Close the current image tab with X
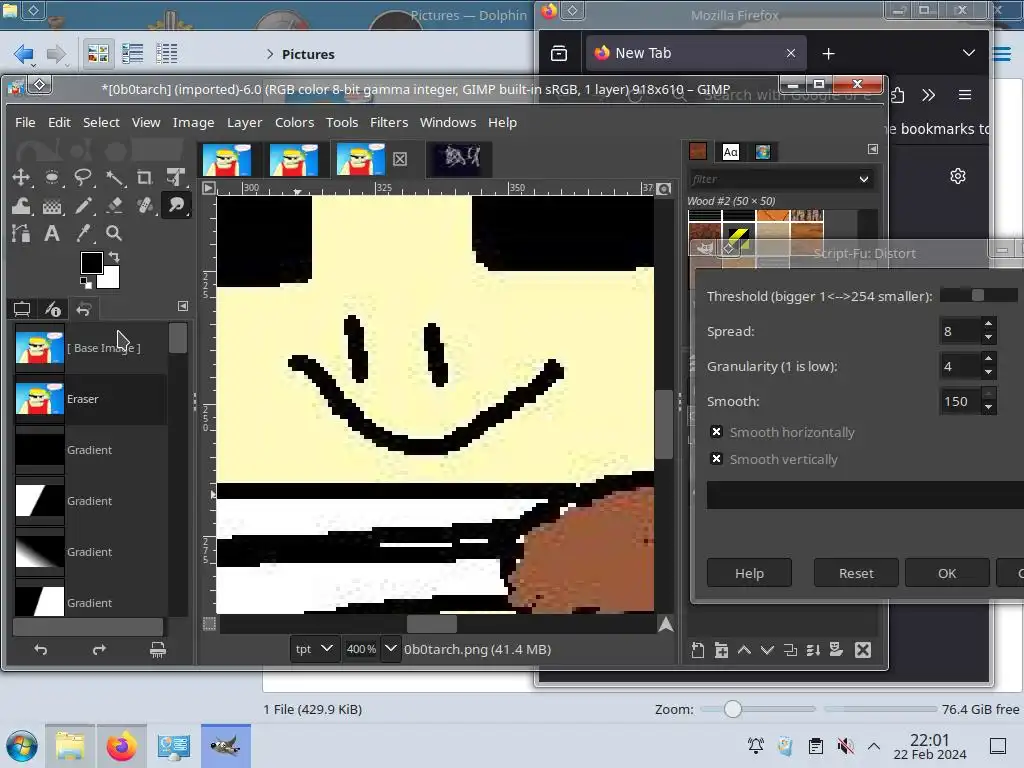The image size is (1024, 768). [400, 159]
